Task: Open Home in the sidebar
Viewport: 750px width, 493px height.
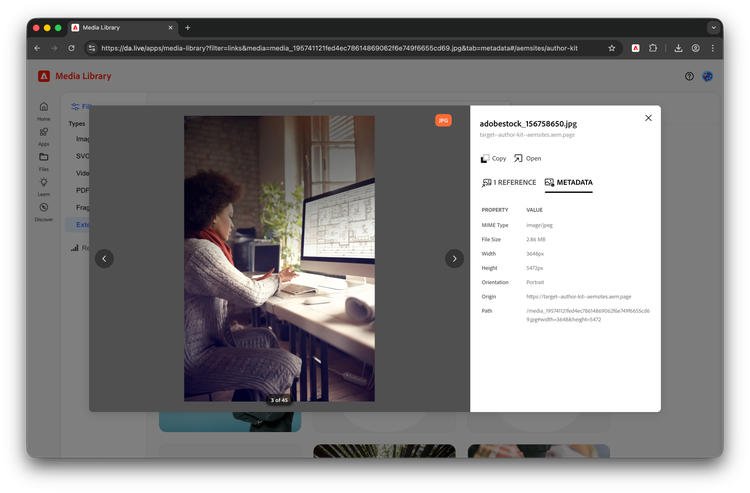Action: click(x=43, y=110)
